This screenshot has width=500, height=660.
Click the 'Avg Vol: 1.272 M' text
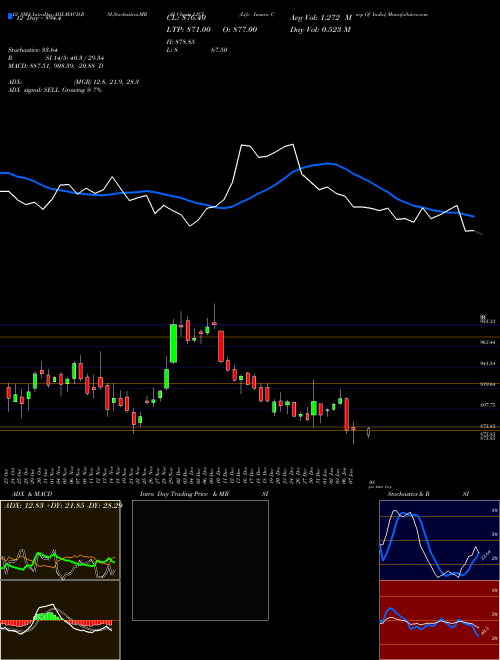point(321,18)
